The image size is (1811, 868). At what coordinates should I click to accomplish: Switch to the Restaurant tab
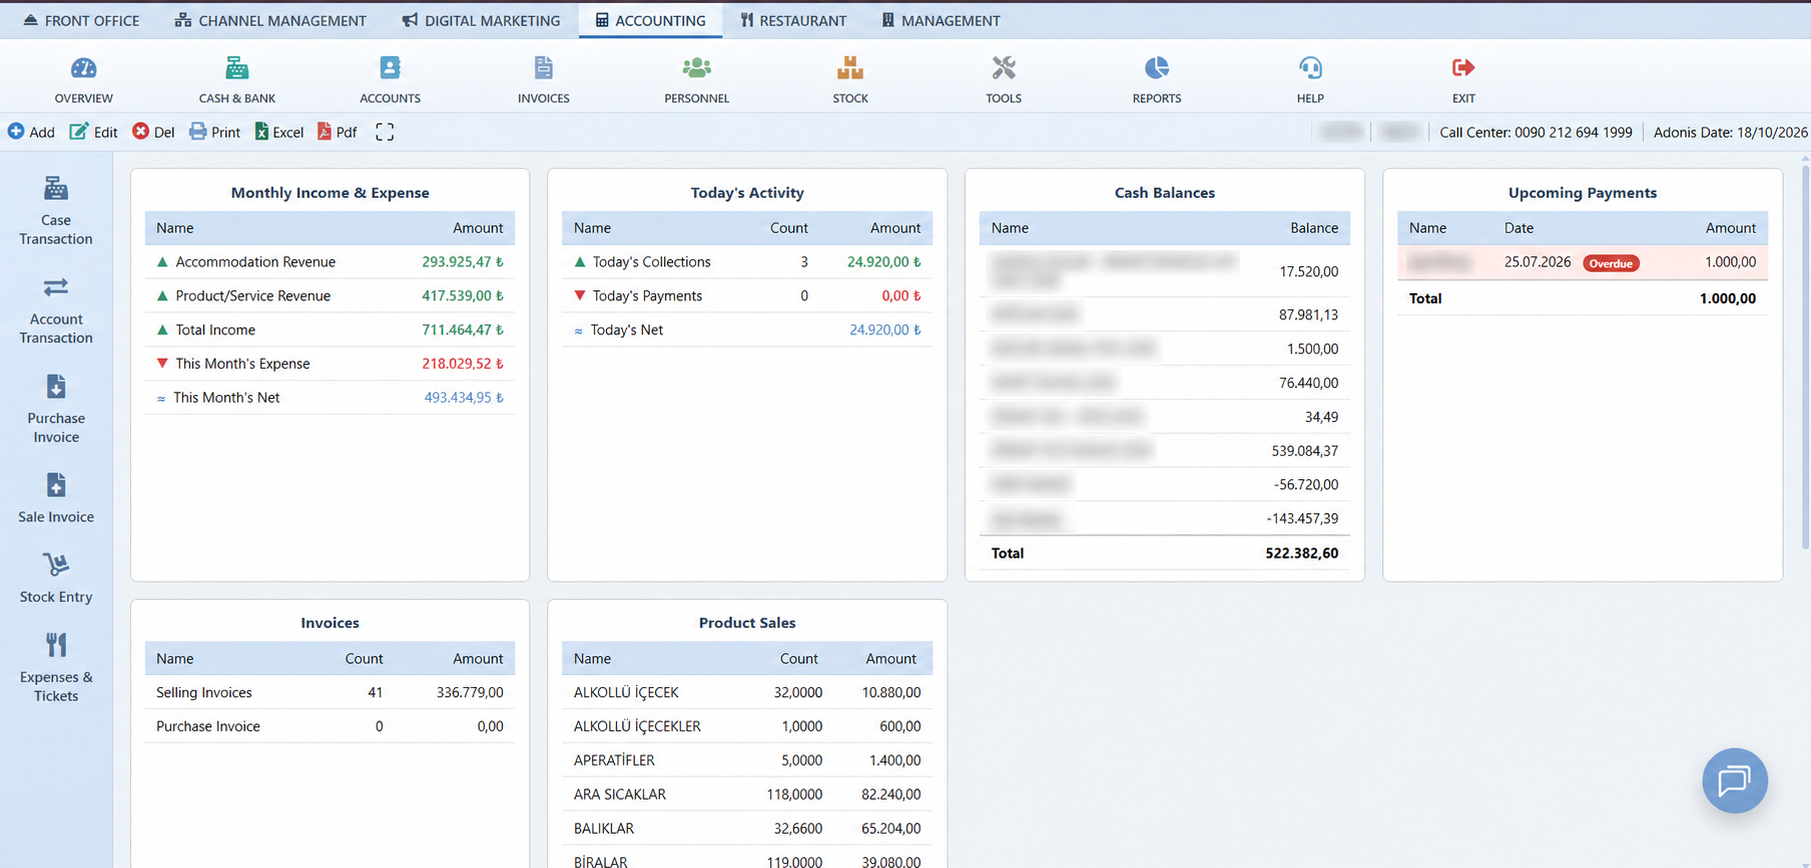pos(793,20)
